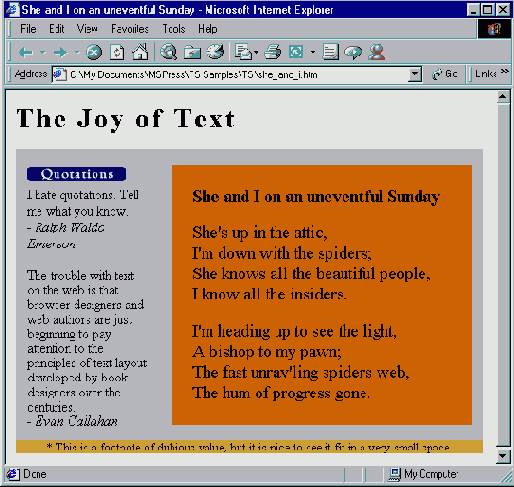Refresh the page with the Refresh icon

pos(117,52)
